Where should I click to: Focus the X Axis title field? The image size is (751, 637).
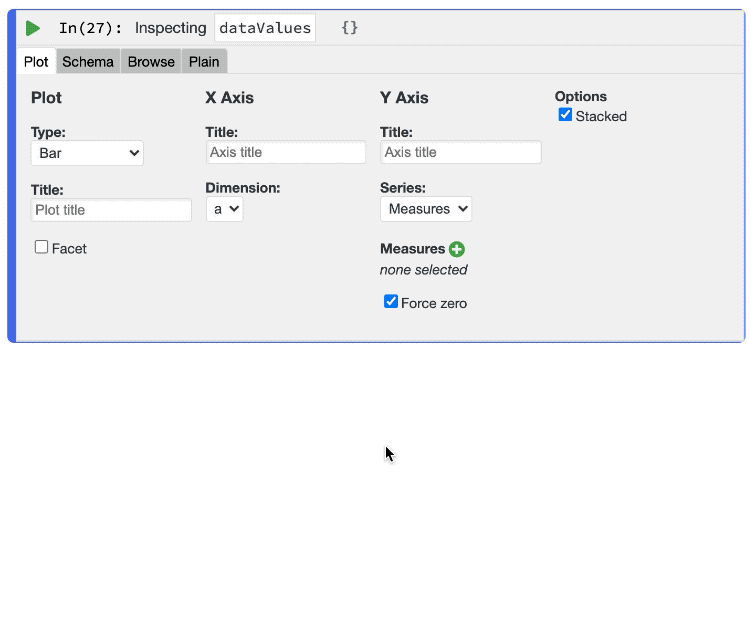pyautogui.click(x=285, y=152)
